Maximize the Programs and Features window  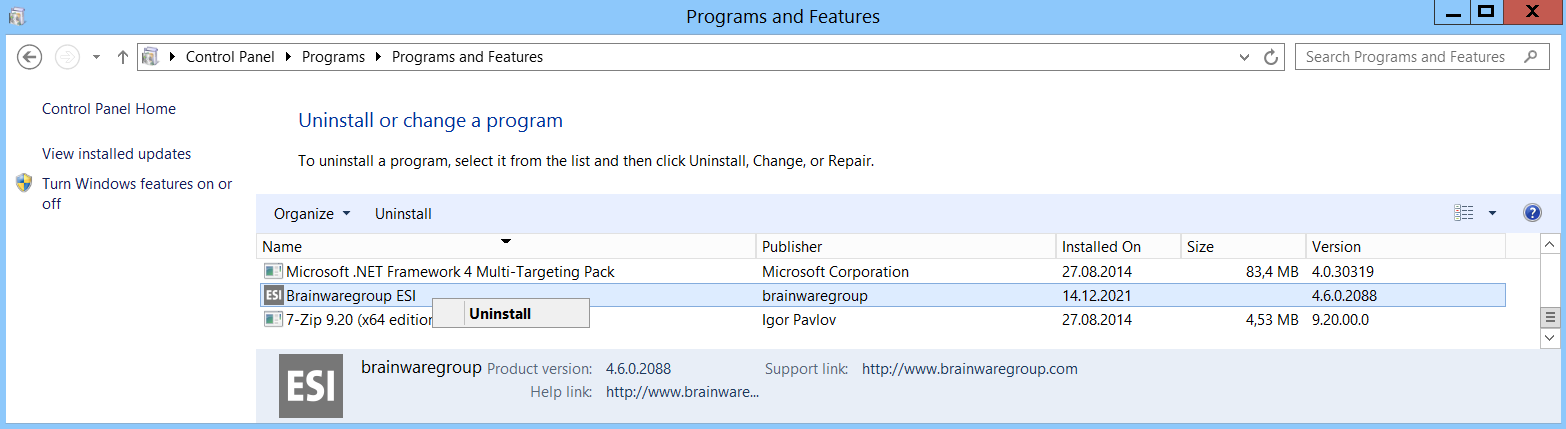click(x=1486, y=12)
